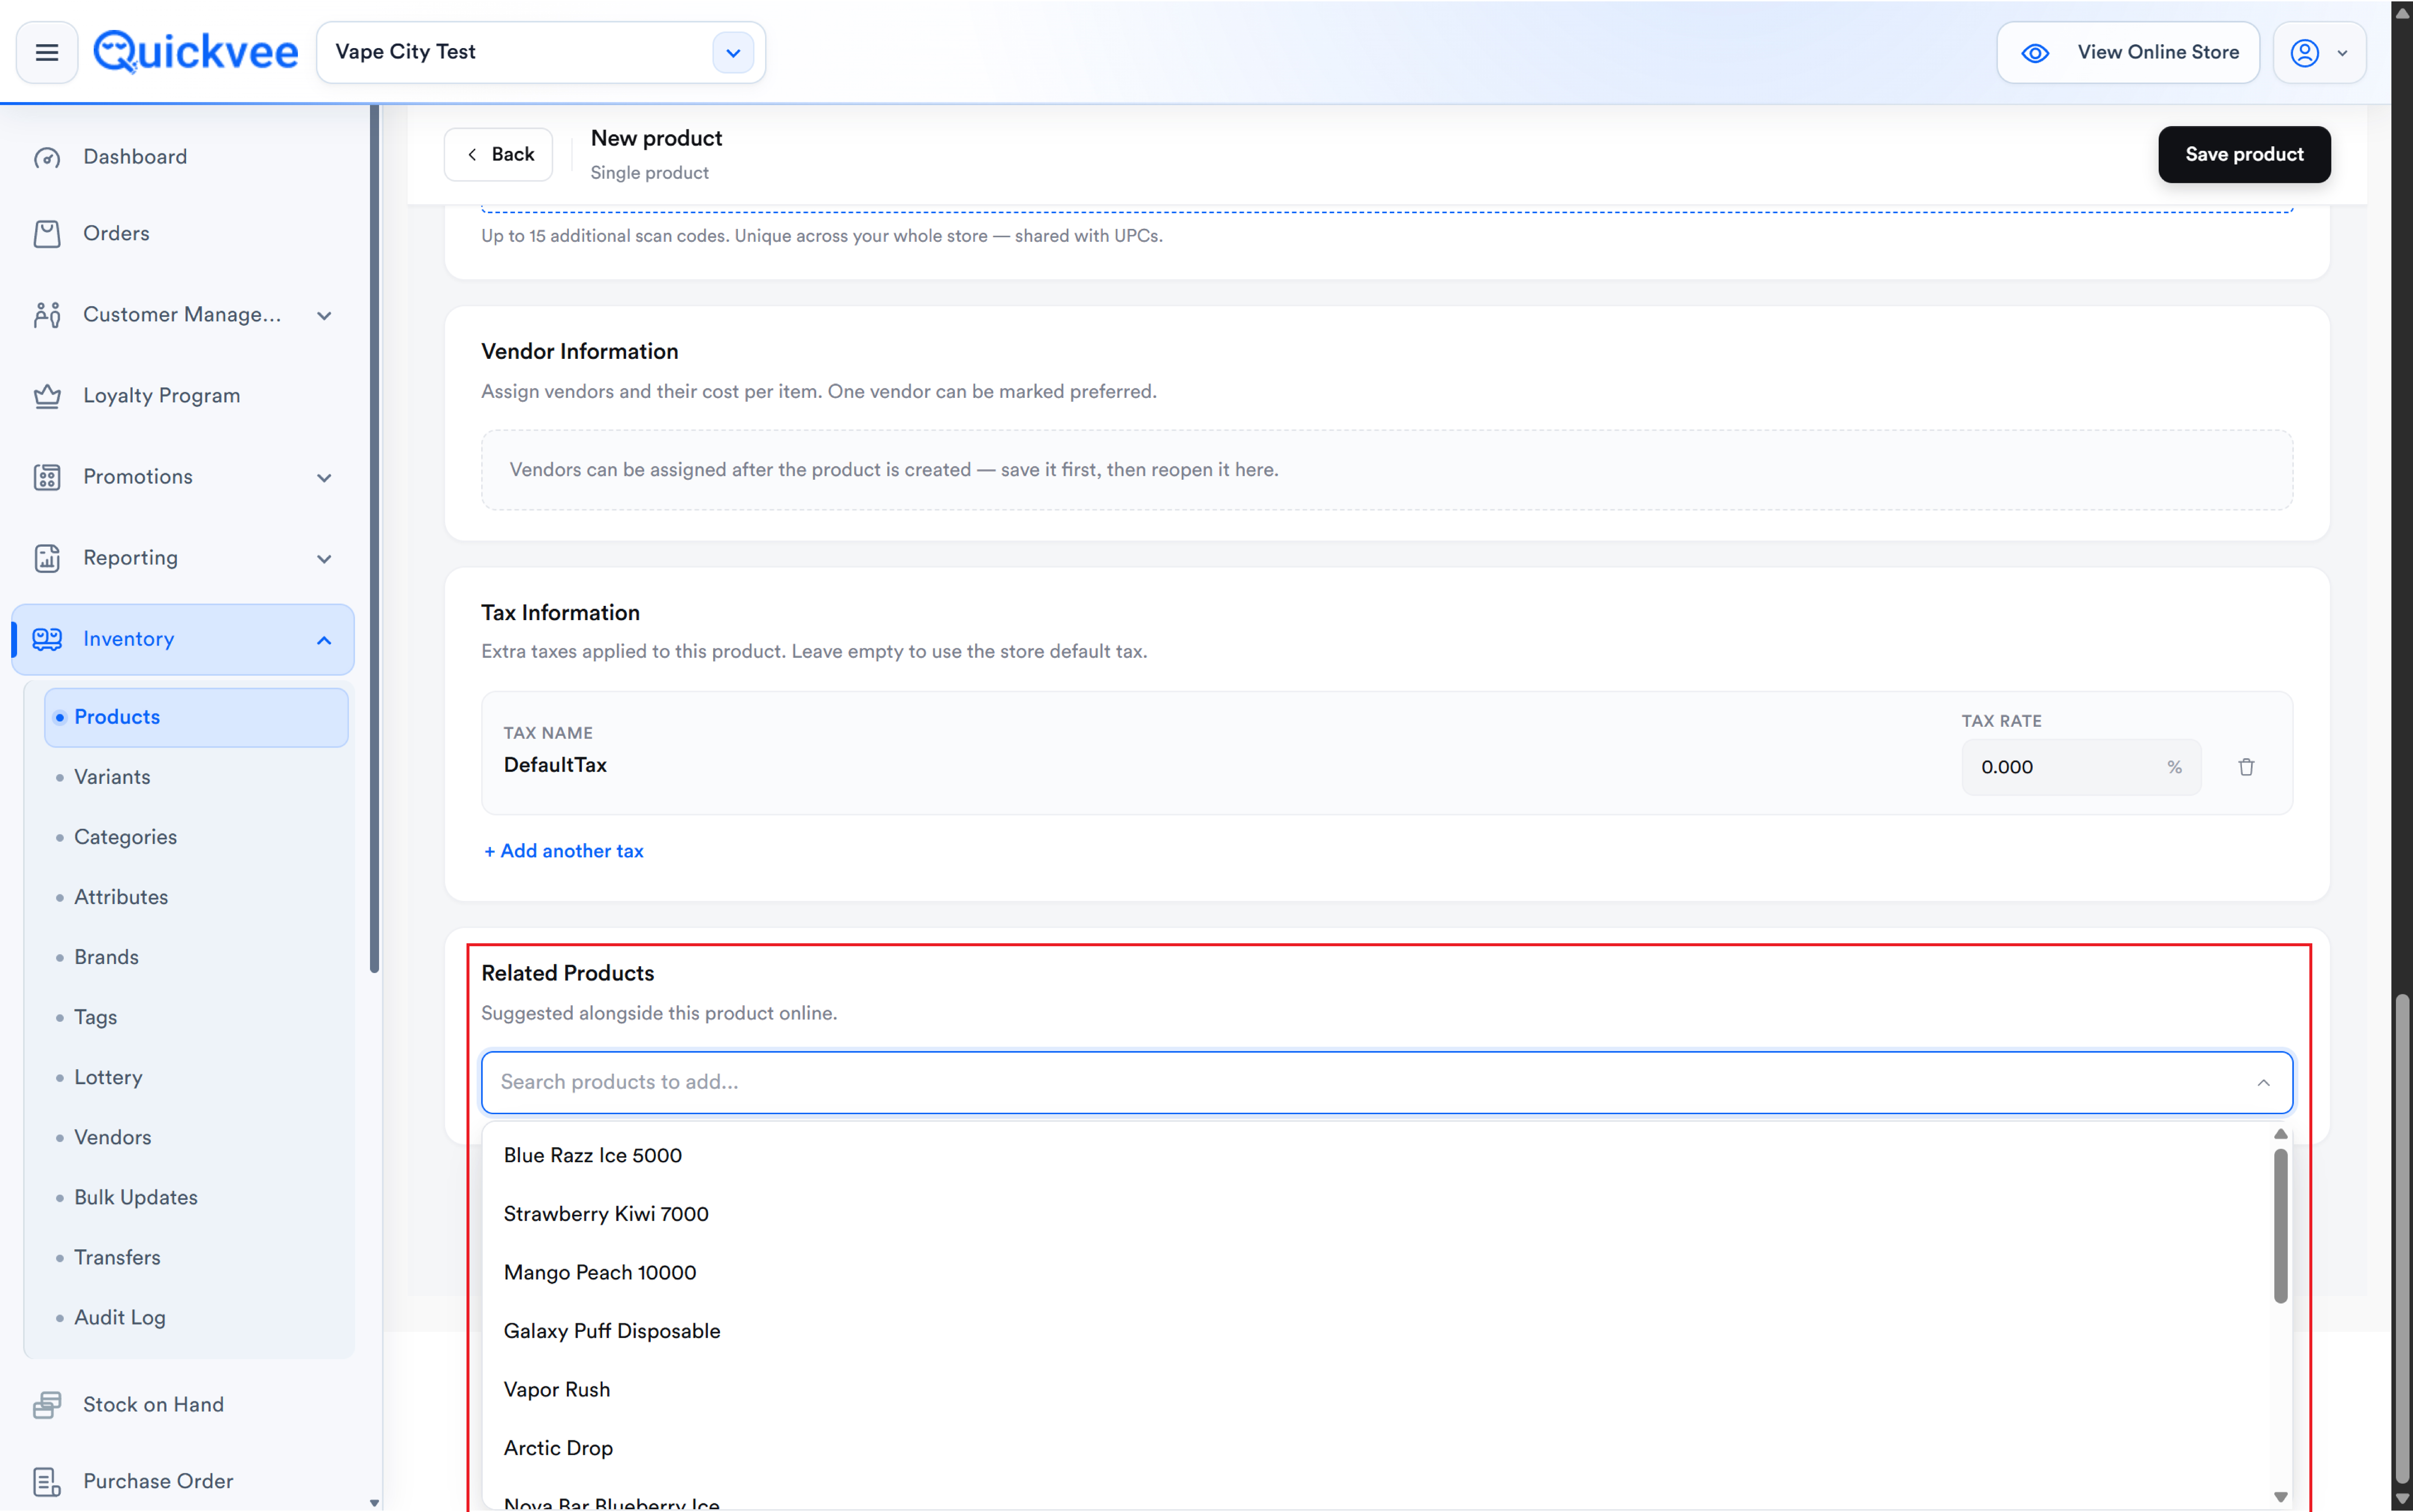Select Galaxy Puff Disposable option
Viewport: 2413px width, 1512px height.
pos(1376,1331)
